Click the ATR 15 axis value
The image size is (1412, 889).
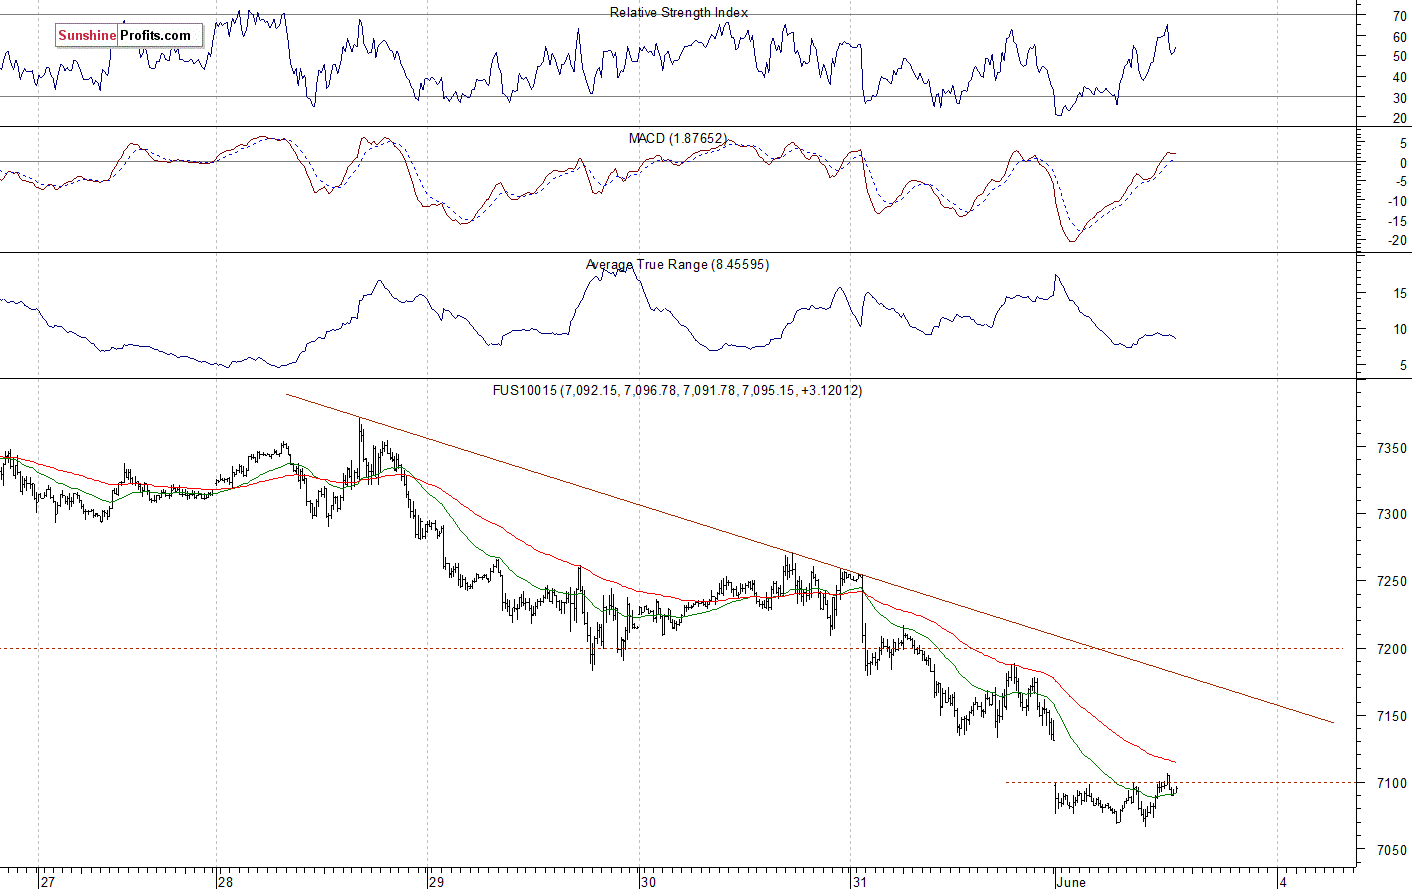(1400, 293)
